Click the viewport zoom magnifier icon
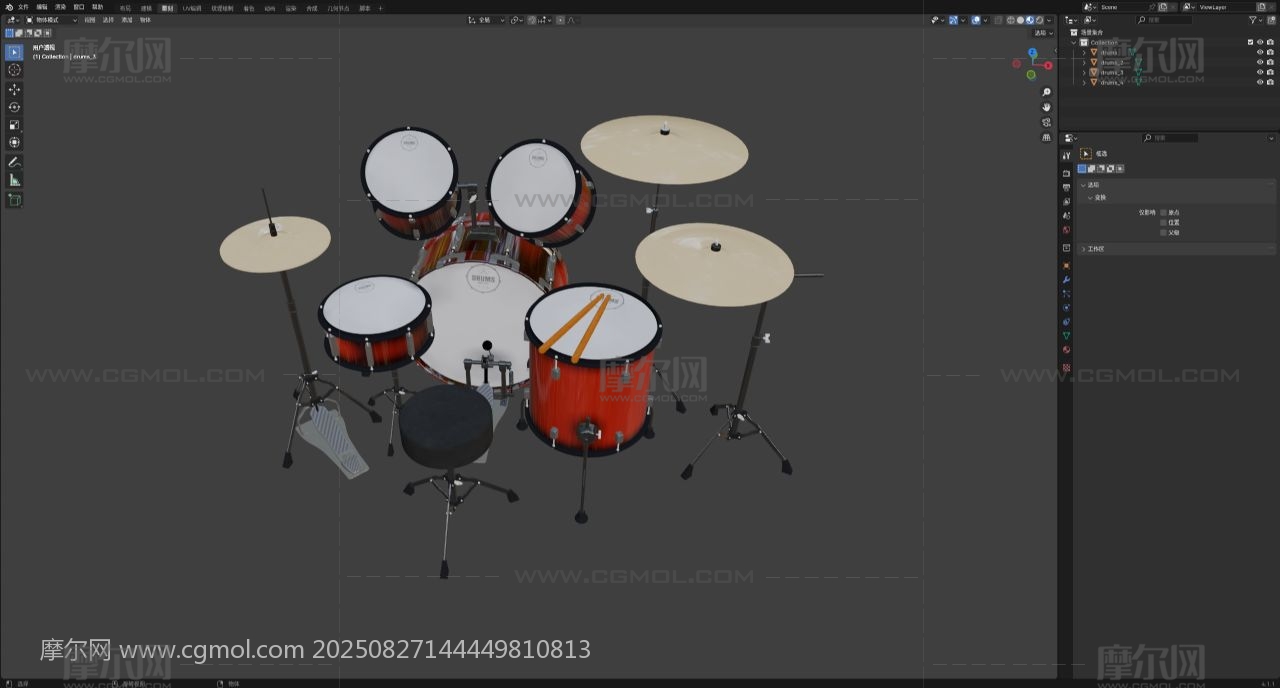The height and width of the screenshot is (688, 1280). tap(1046, 92)
